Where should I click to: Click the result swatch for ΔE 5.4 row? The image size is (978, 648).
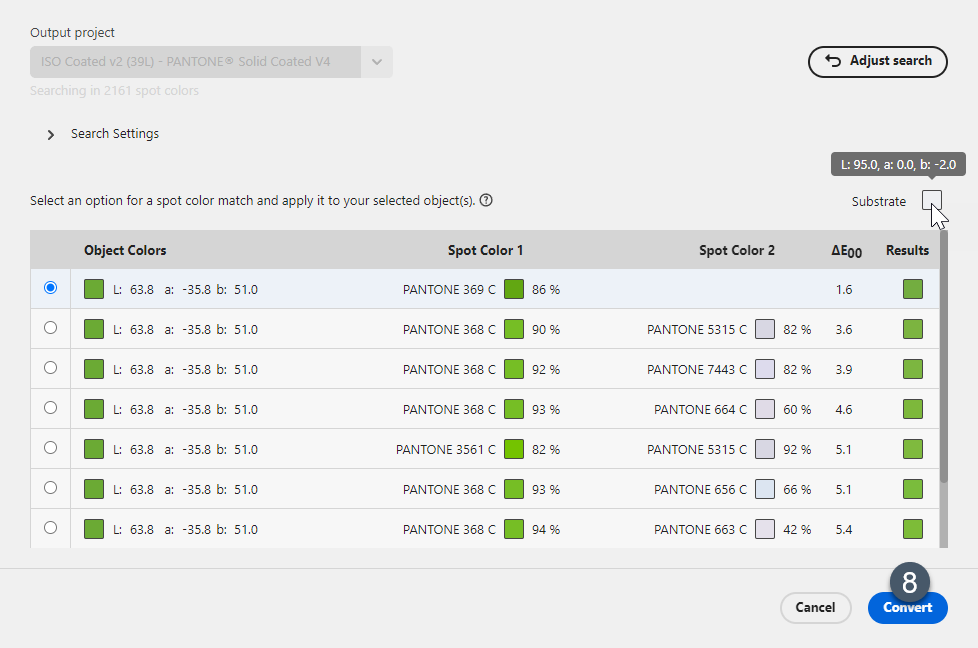(913, 529)
